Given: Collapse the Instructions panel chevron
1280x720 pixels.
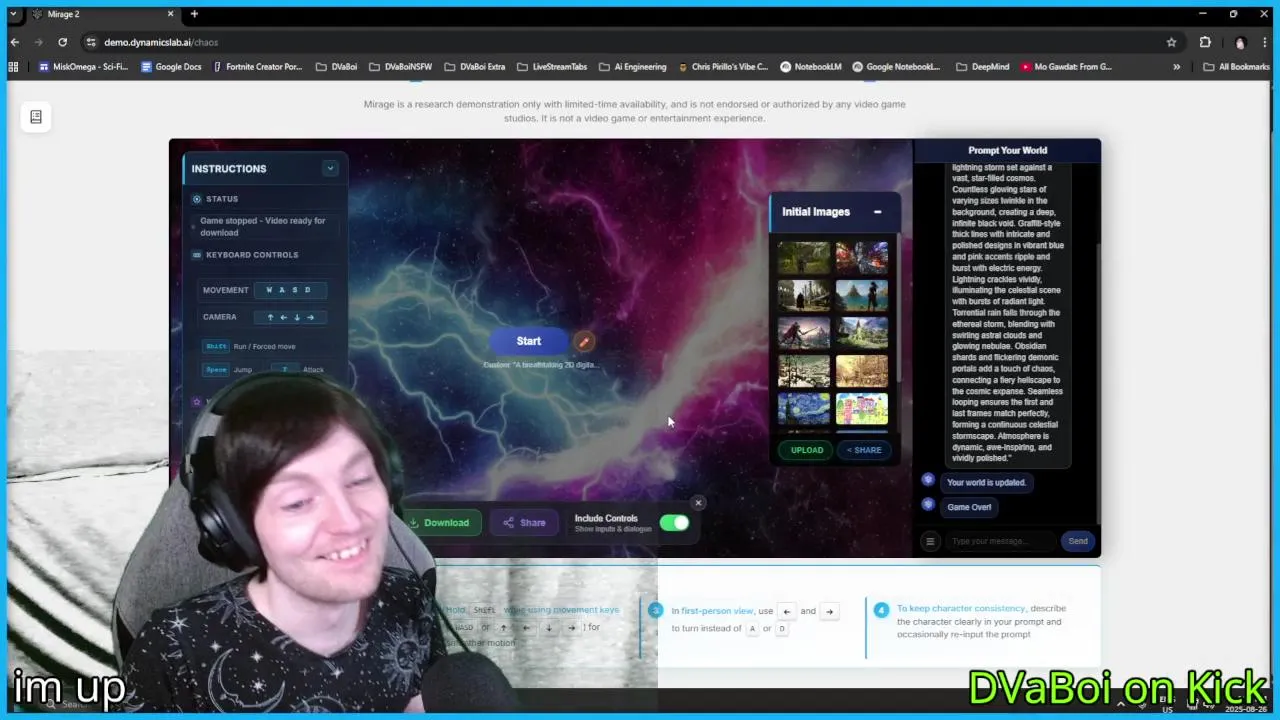Looking at the screenshot, I should click(x=330, y=168).
